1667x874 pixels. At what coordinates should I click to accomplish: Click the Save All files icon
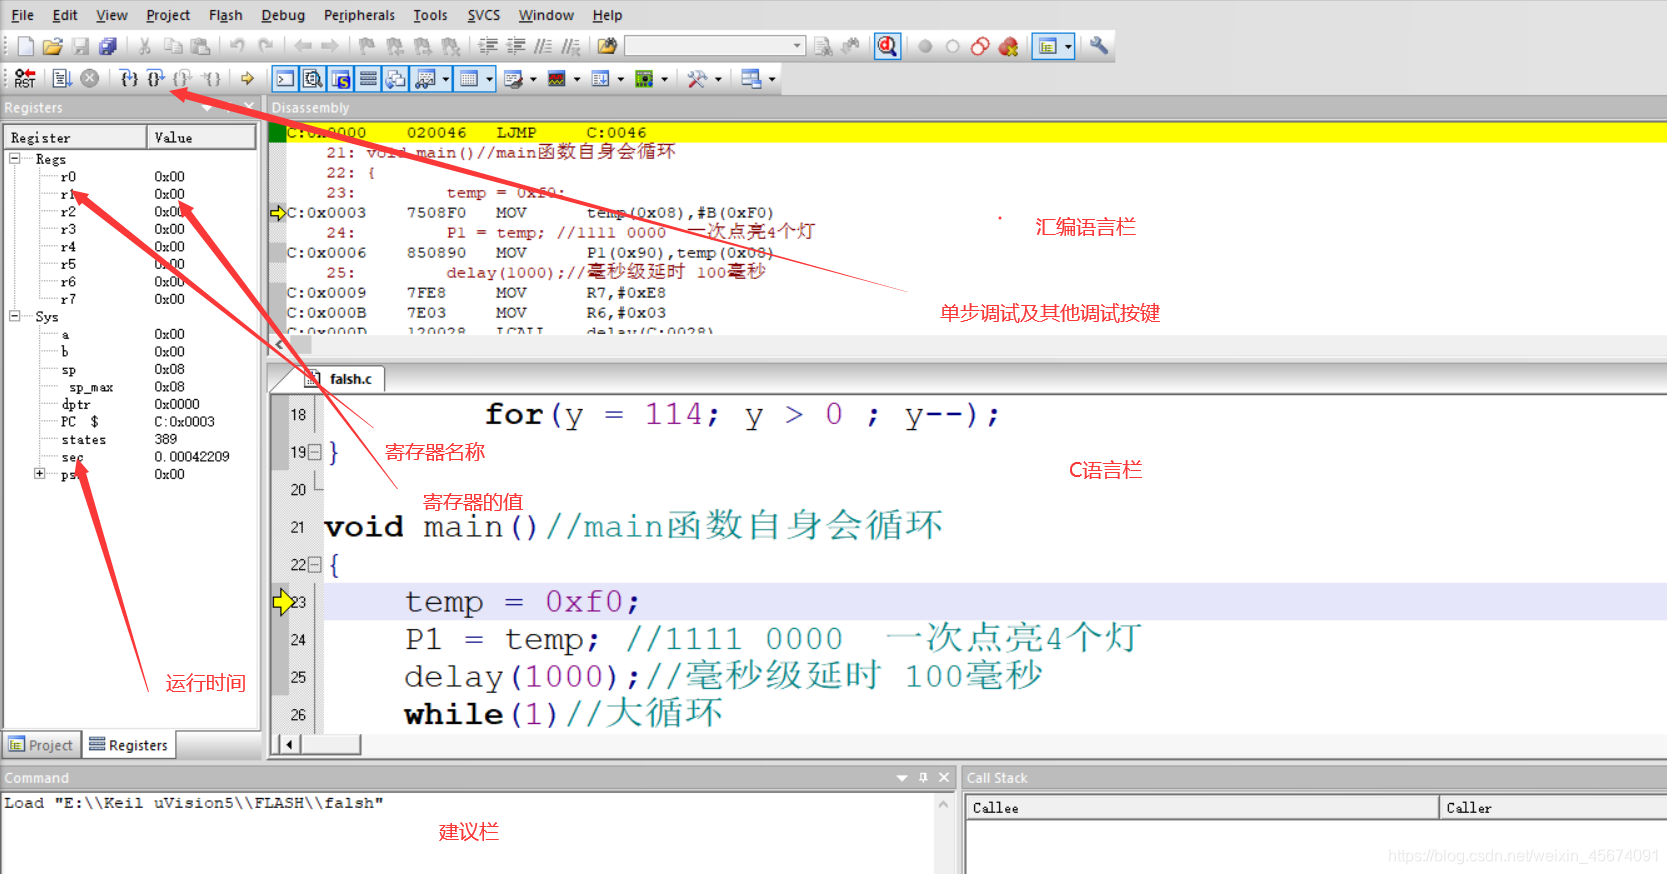point(108,46)
